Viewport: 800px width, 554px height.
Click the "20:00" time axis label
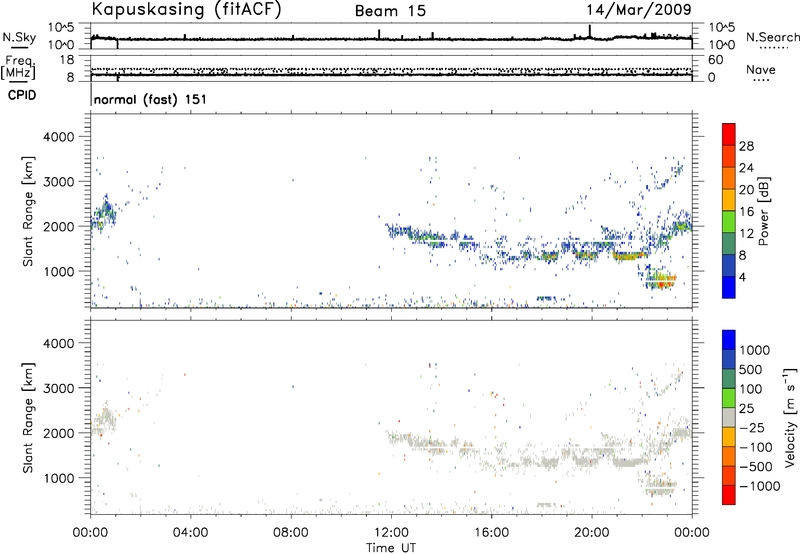(591, 533)
